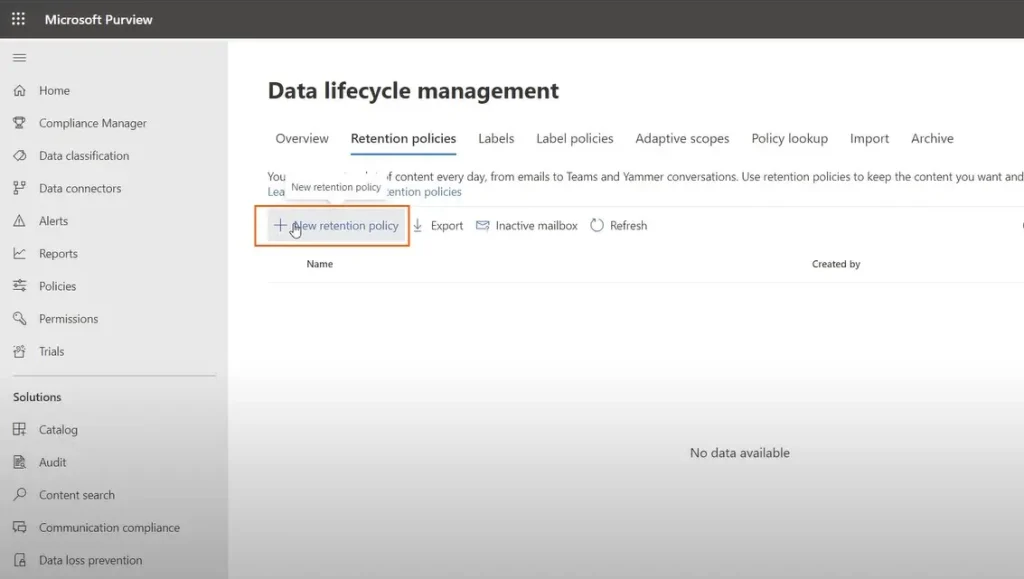Open Data connectors from sidebar
This screenshot has width=1024, height=579.
click(x=79, y=188)
